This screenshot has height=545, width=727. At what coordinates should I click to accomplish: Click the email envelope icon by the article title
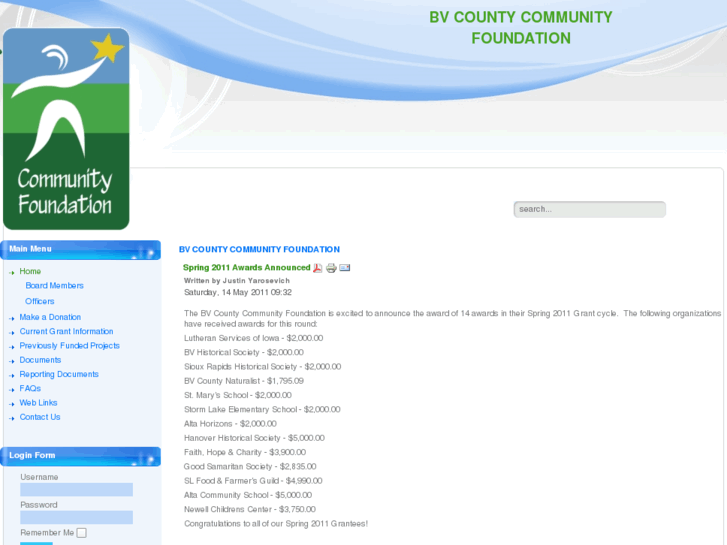point(344,268)
